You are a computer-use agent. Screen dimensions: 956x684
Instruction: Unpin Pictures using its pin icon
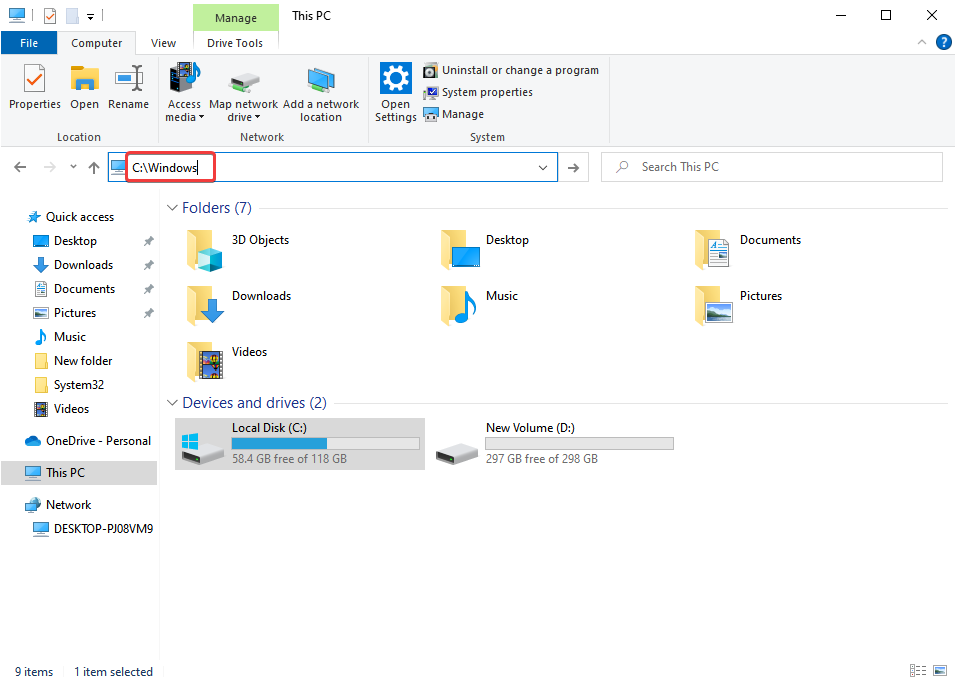point(148,313)
